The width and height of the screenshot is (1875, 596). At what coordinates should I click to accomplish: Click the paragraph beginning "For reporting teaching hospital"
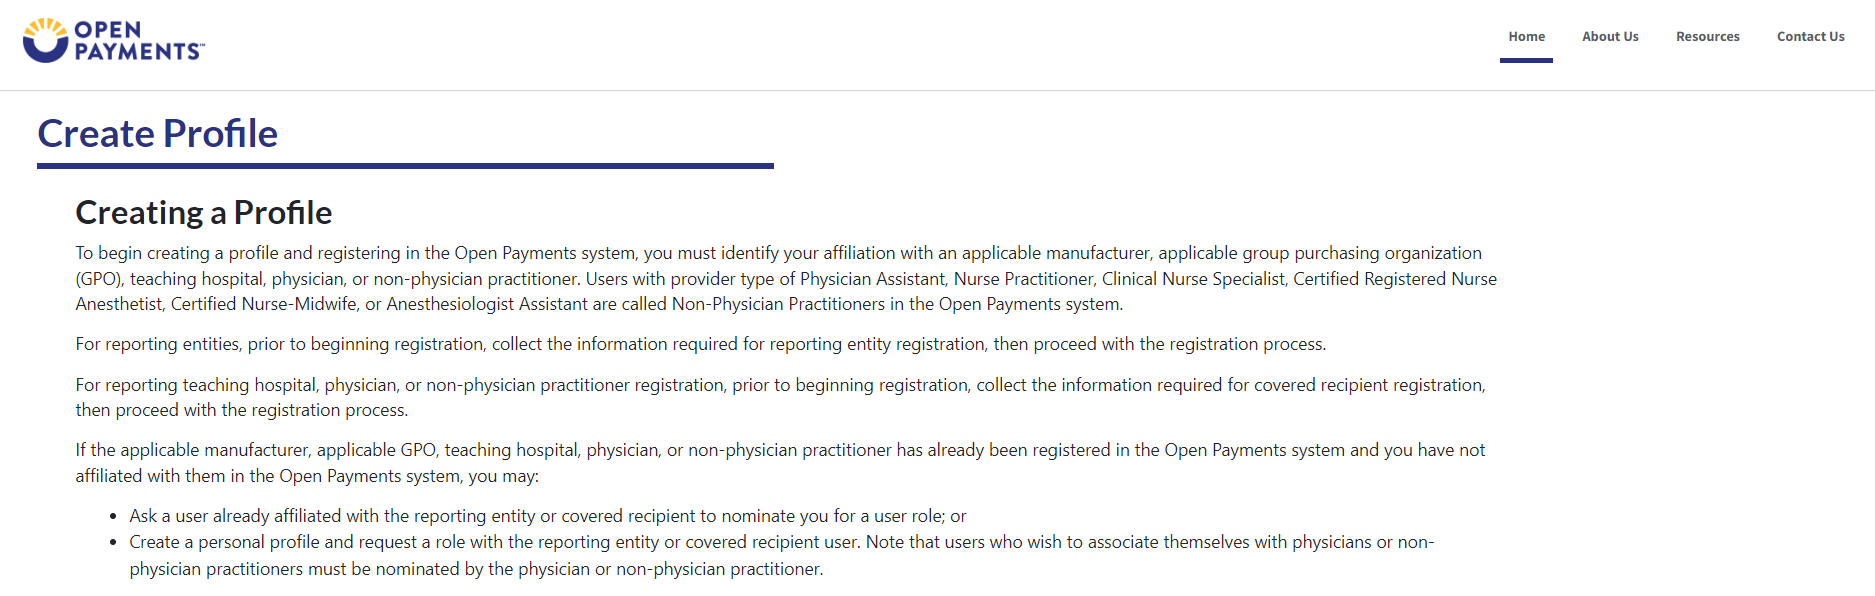[780, 385]
